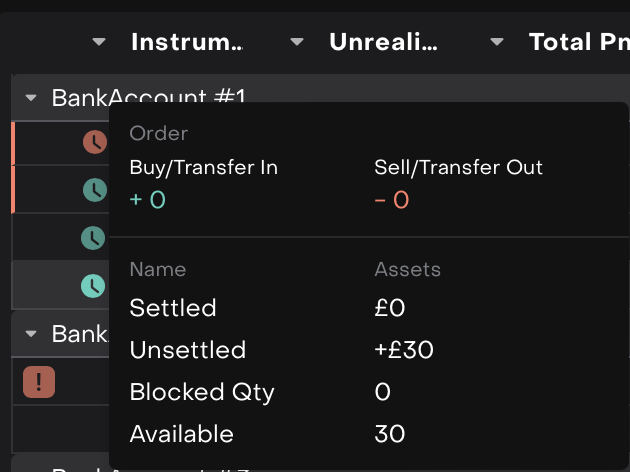Click the green +0 buy value
Viewport: 630px width, 472px height.
147,200
